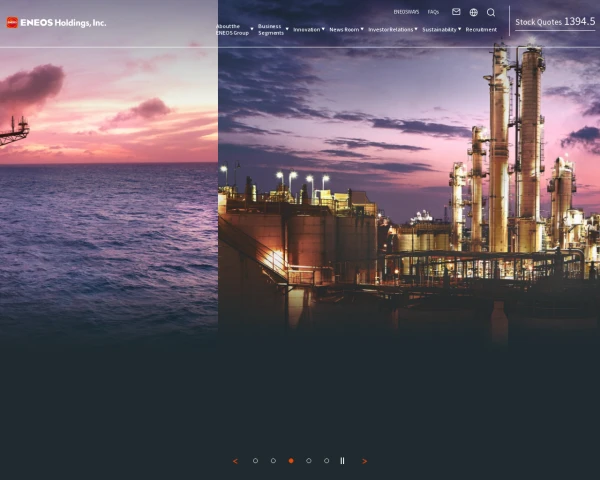
Task: Jump to the fifth carousel dot
Action: point(326,461)
